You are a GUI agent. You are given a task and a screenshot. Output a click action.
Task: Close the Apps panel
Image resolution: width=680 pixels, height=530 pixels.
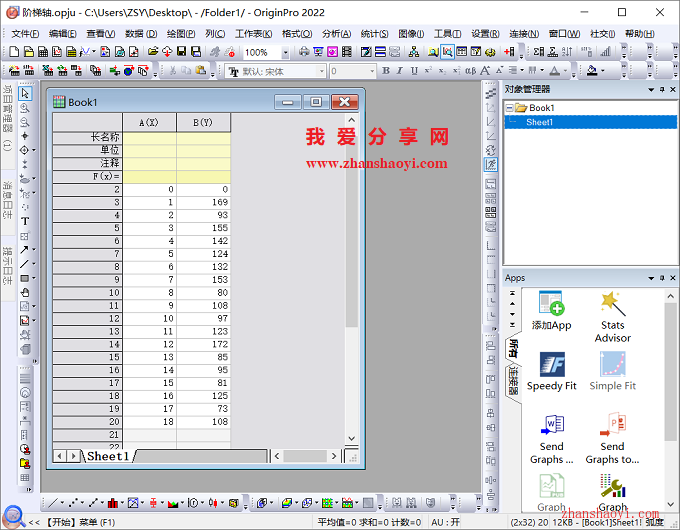point(673,278)
